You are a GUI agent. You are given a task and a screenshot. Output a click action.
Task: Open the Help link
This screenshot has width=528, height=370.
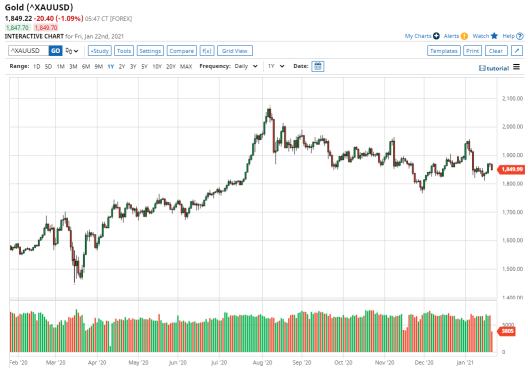tap(508, 36)
